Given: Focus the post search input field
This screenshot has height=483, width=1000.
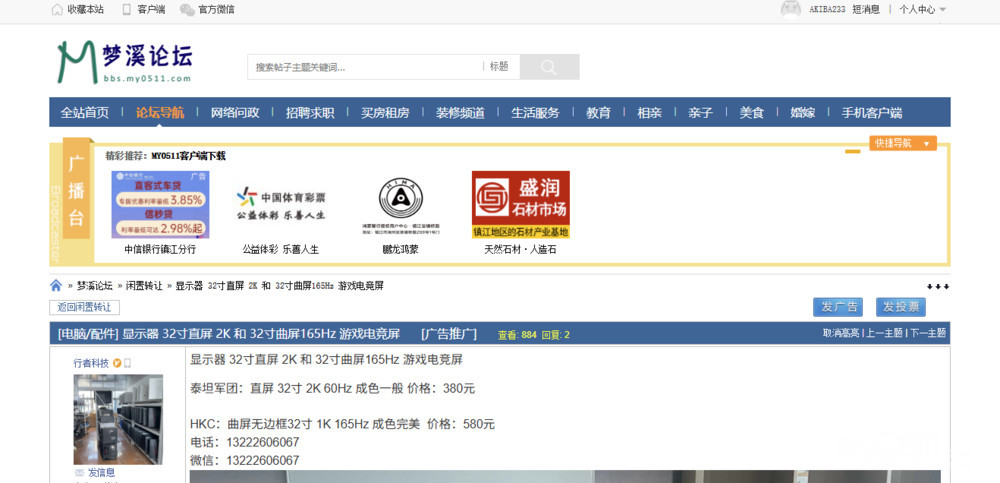Looking at the screenshot, I should point(364,67).
